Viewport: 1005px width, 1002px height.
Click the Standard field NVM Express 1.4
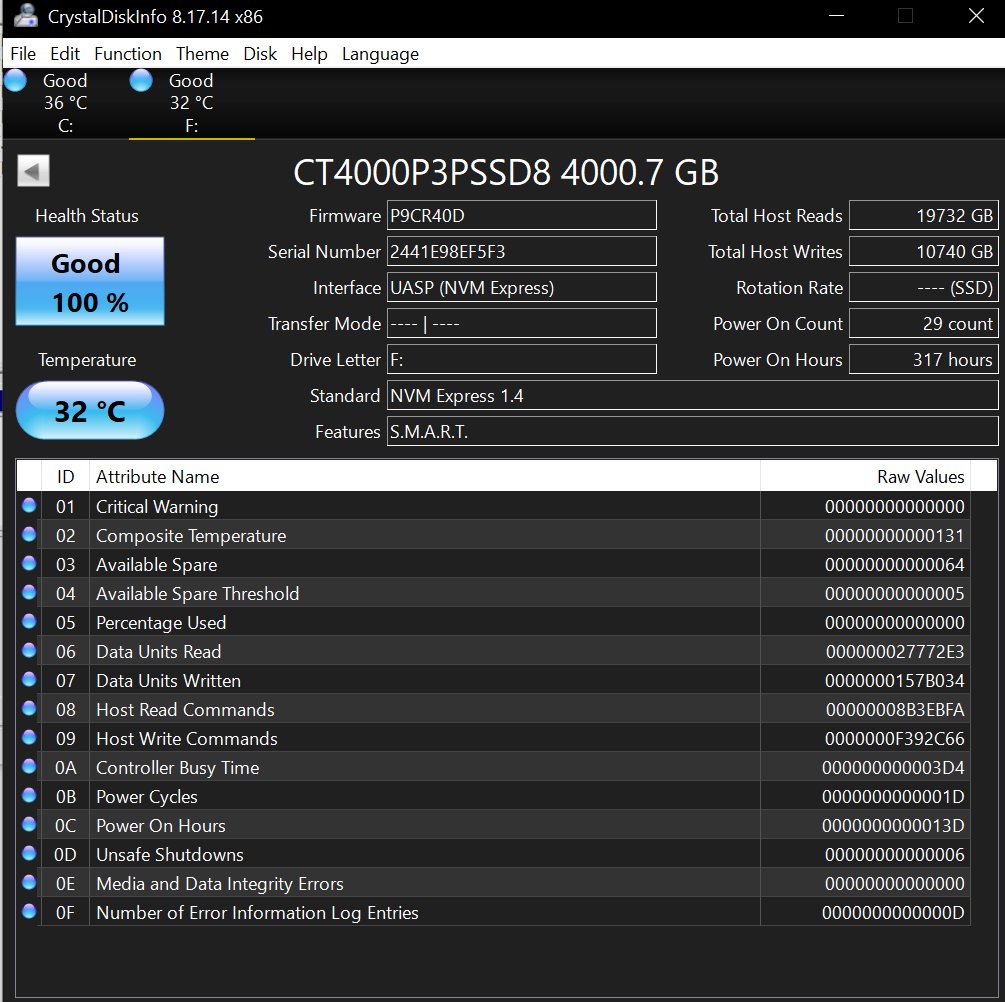(x=692, y=396)
